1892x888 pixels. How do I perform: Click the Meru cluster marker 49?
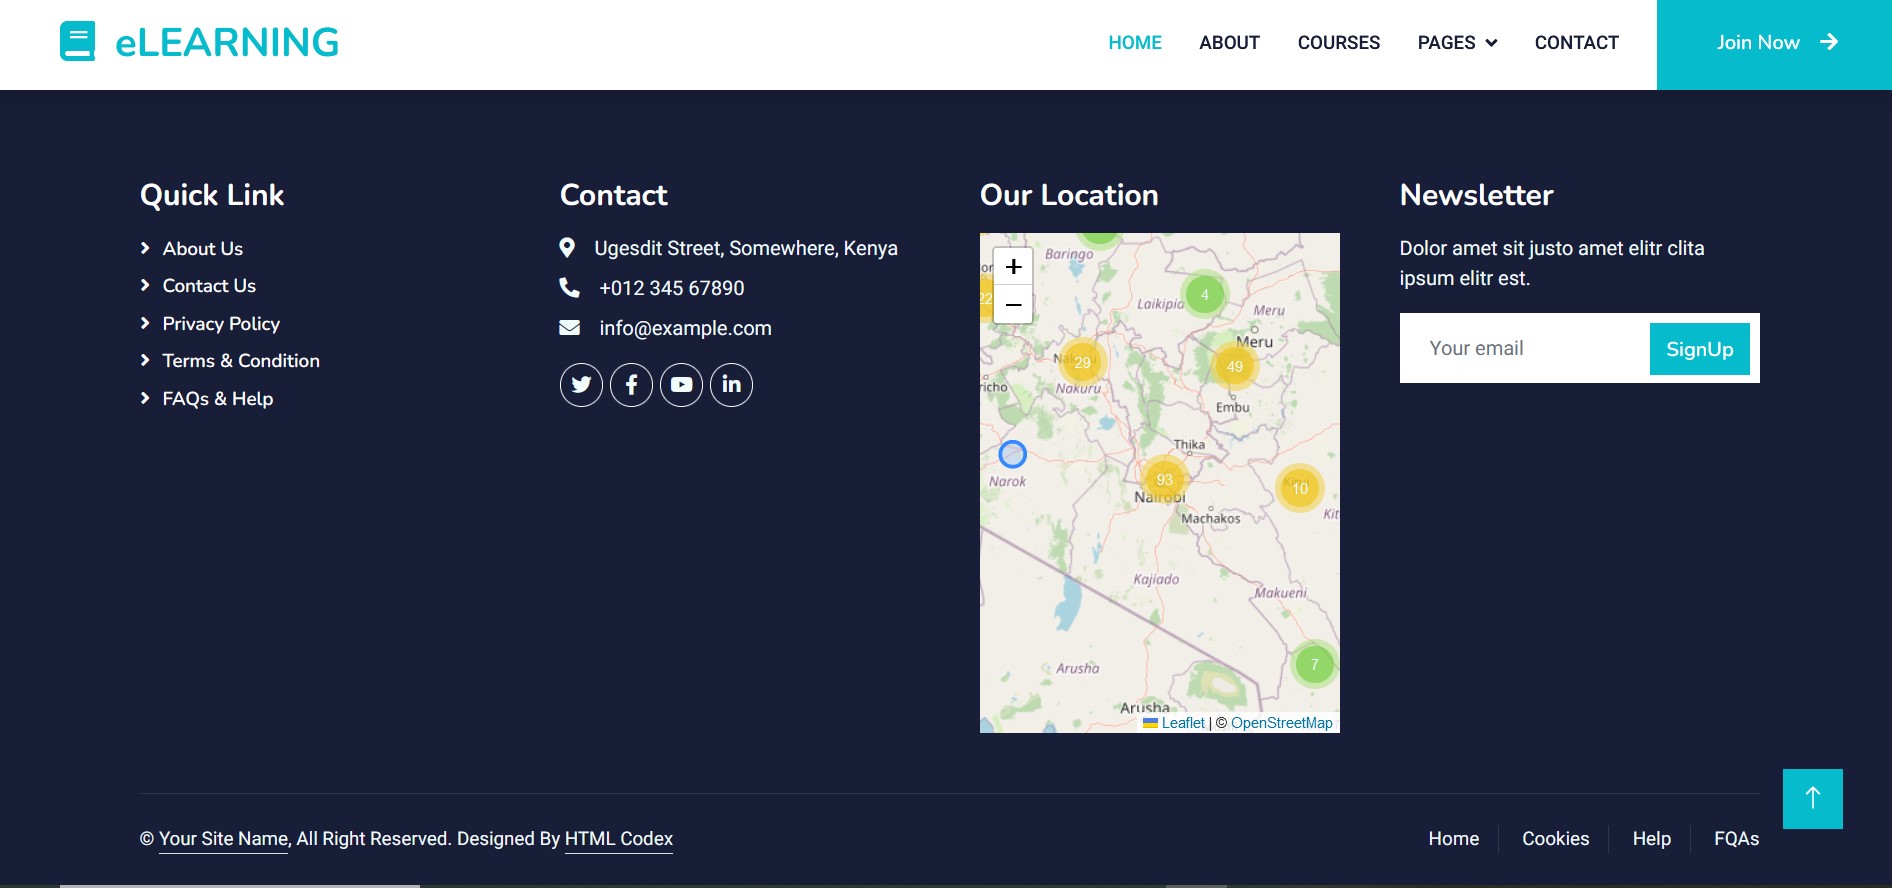[x=1235, y=367]
